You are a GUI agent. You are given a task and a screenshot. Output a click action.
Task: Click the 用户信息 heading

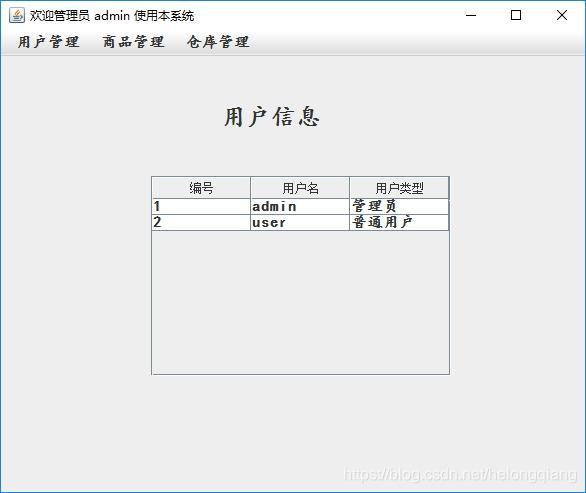(x=272, y=117)
